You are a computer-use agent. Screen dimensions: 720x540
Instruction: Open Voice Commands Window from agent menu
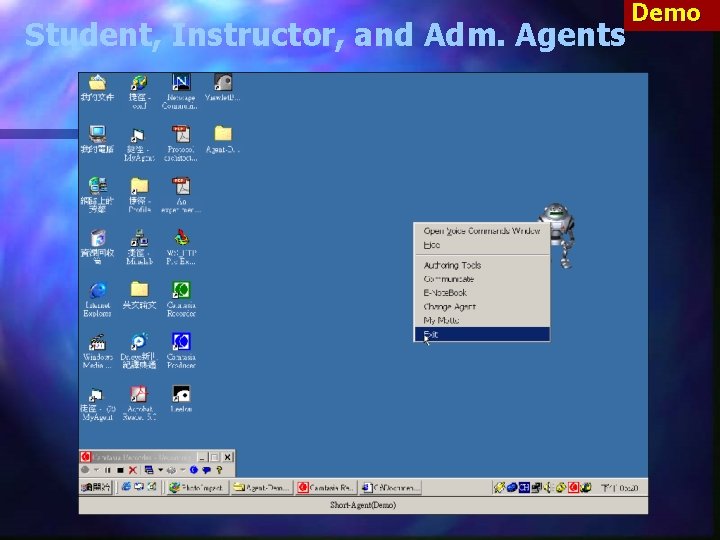482,231
